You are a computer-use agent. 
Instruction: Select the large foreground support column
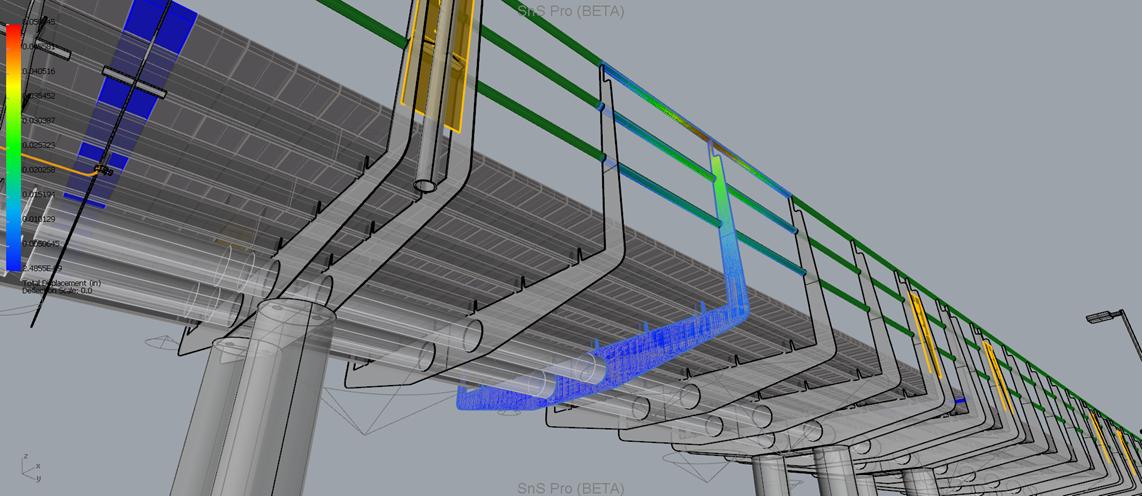265,400
